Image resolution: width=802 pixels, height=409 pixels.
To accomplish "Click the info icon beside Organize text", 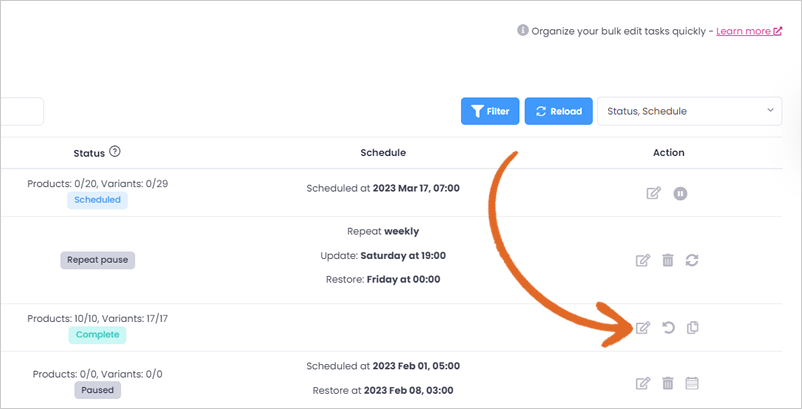I will pyautogui.click(x=522, y=31).
